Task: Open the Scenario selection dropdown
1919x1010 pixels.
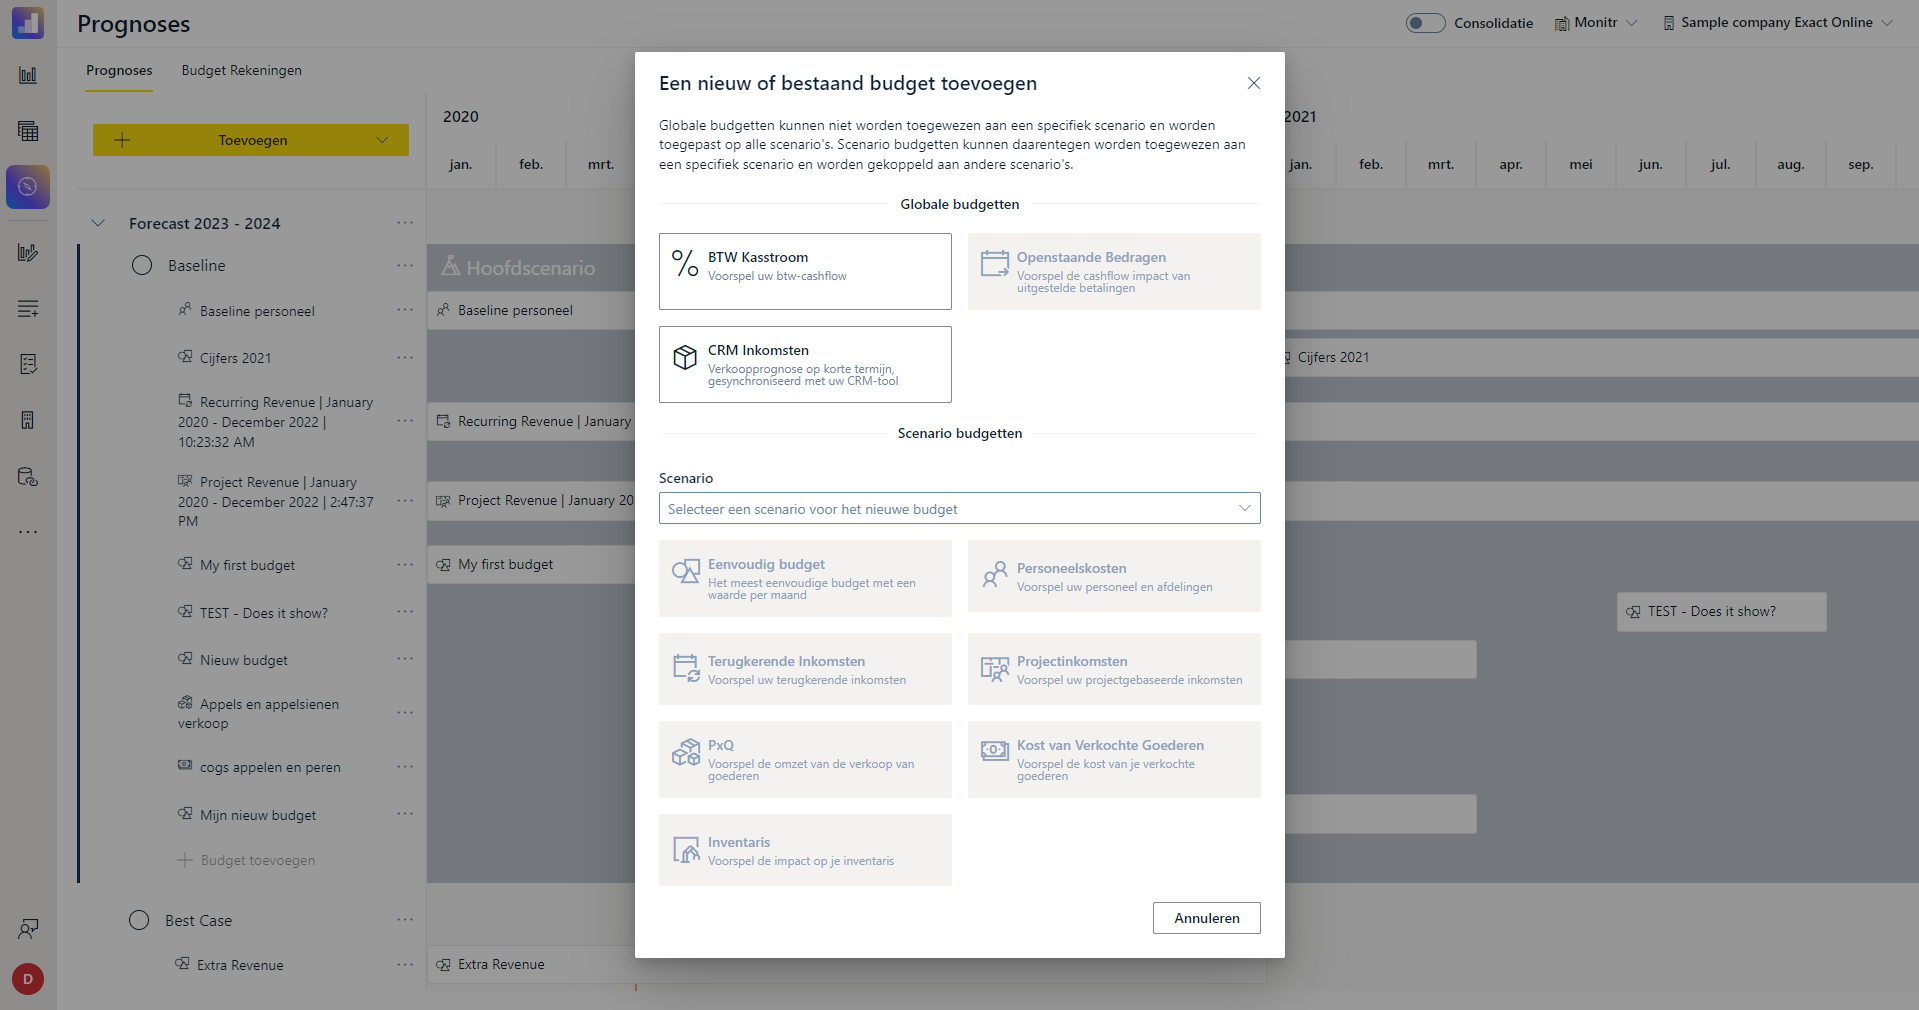Action: (959, 508)
